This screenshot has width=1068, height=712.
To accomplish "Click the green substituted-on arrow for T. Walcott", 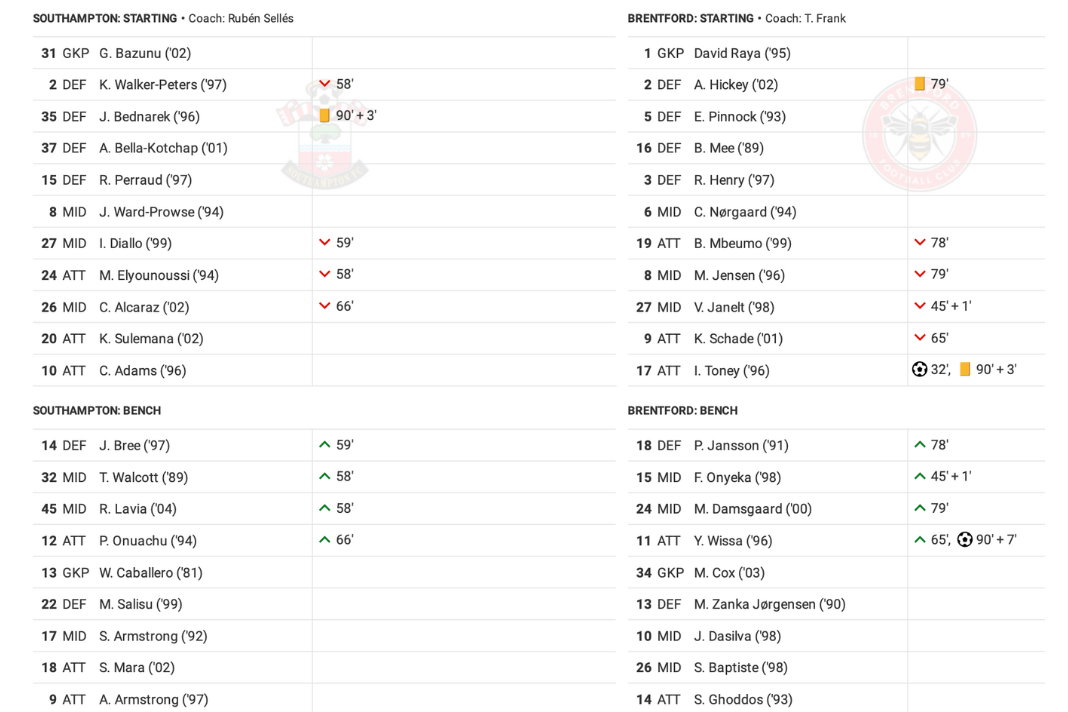I will point(325,476).
